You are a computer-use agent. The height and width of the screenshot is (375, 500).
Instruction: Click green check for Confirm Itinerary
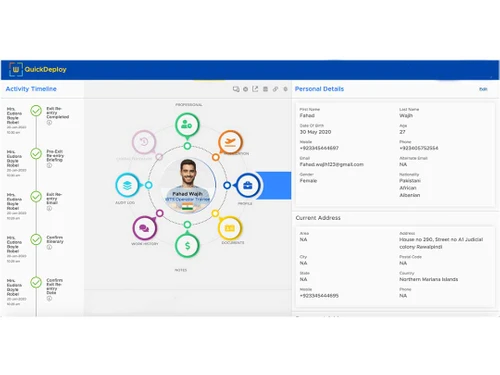tap(36, 239)
